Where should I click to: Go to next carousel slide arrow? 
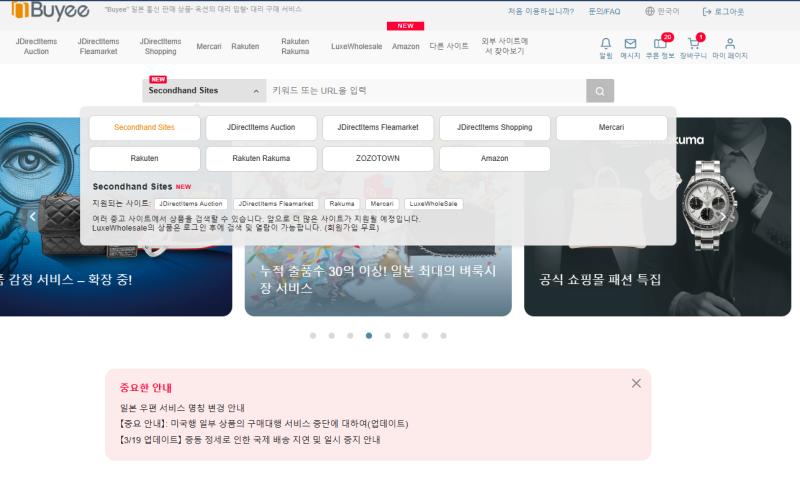tap(723, 217)
